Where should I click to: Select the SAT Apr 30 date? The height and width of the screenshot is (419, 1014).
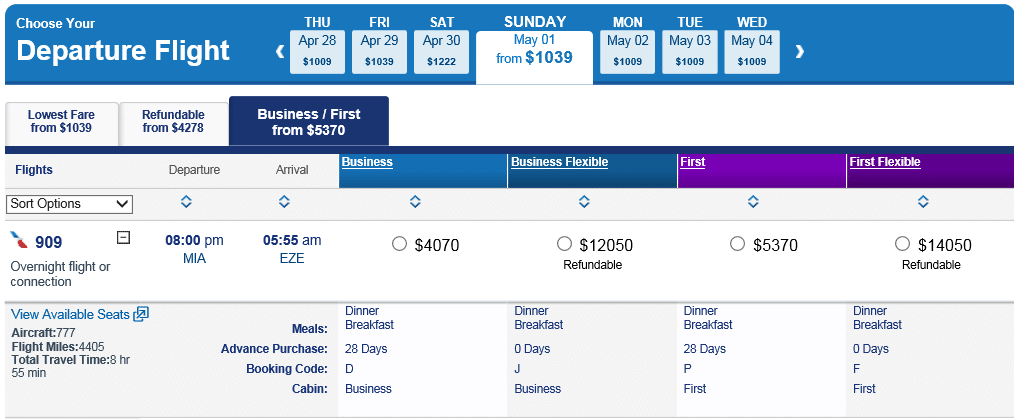click(x=441, y=51)
